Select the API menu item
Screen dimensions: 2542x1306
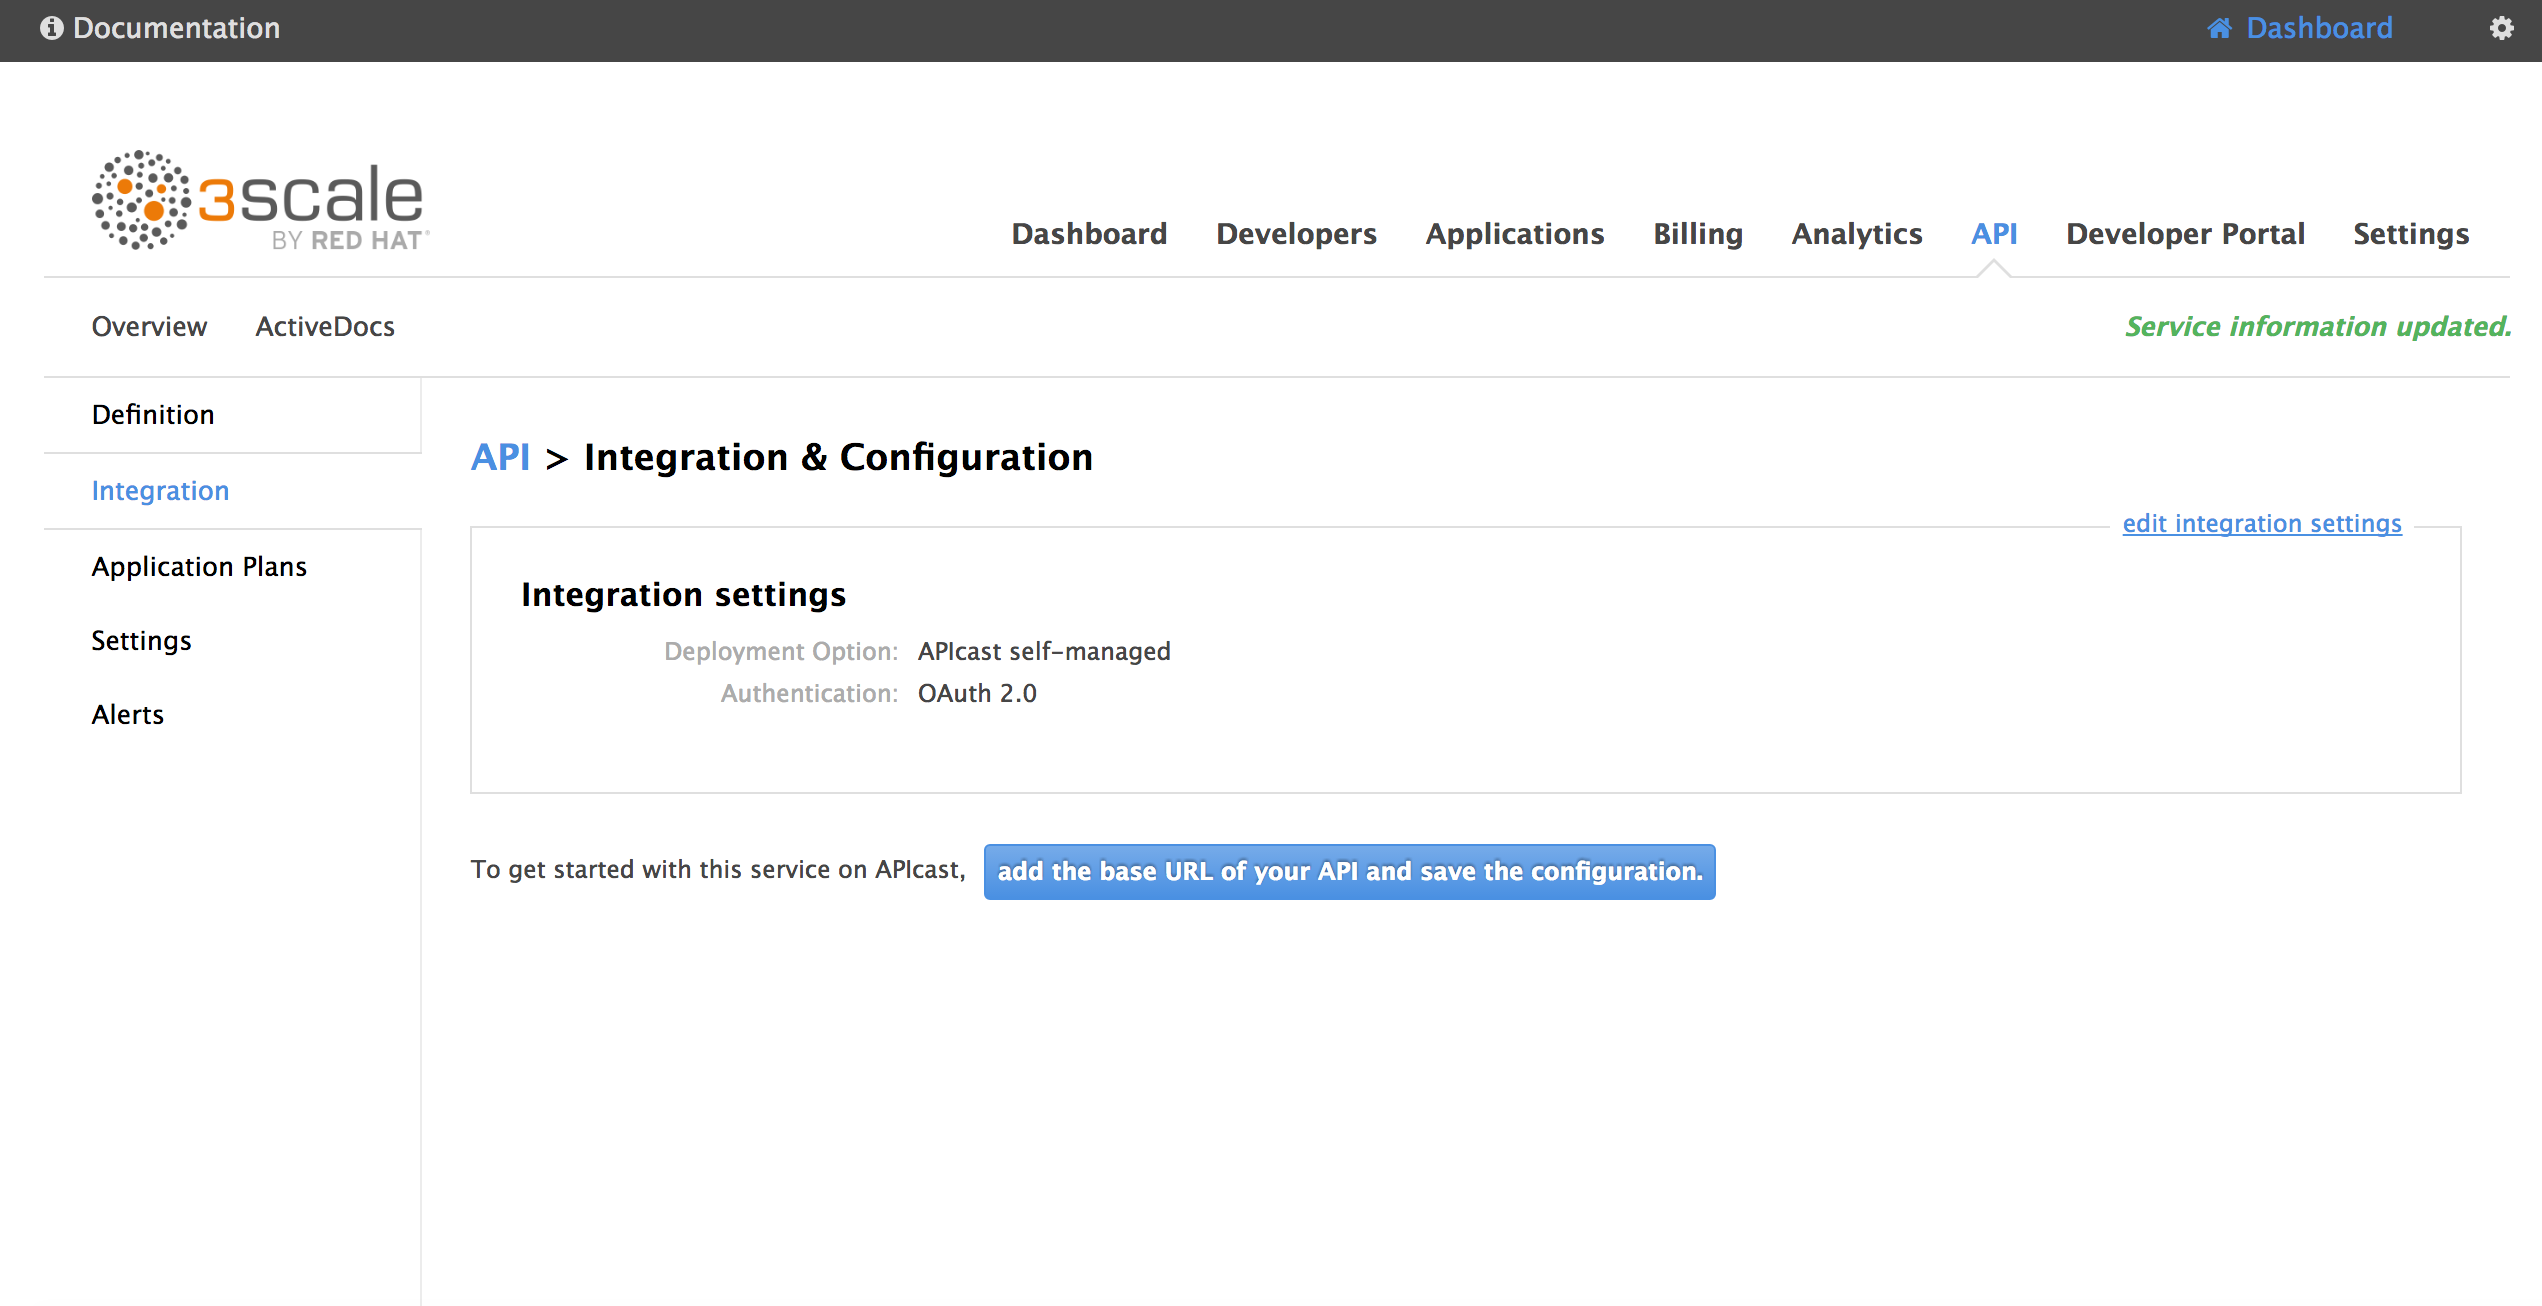pos(1993,234)
